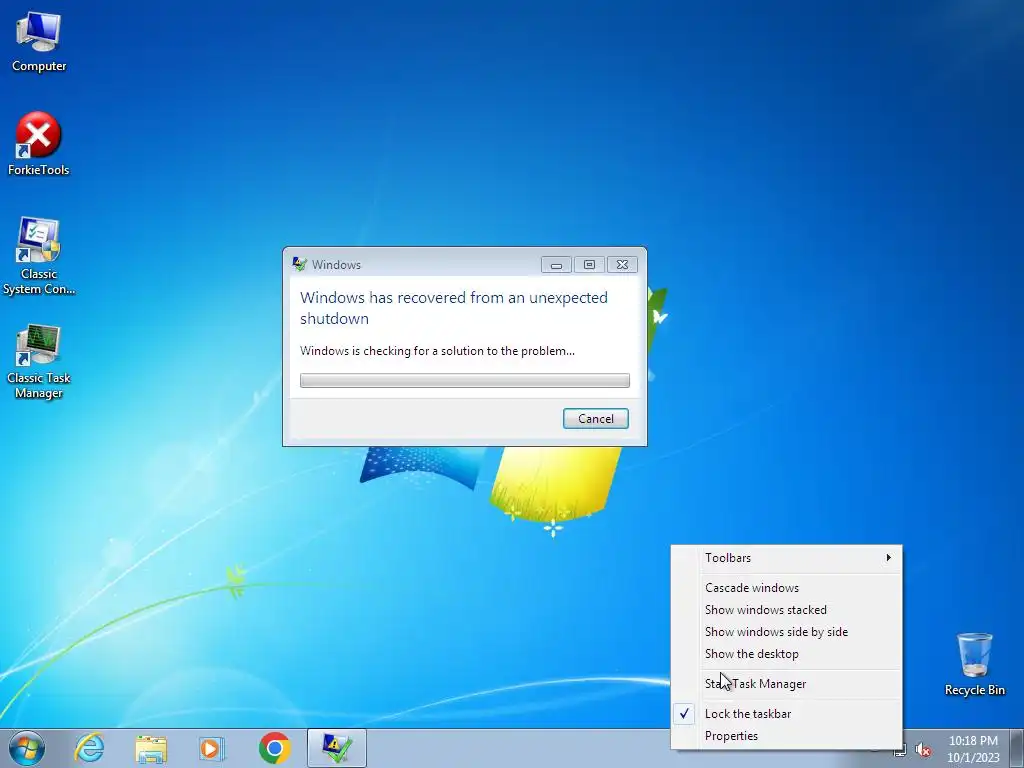This screenshot has height=768, width=1024.
Task: Click the maximize button of Windows dialog
Action: tap(589, 264)
